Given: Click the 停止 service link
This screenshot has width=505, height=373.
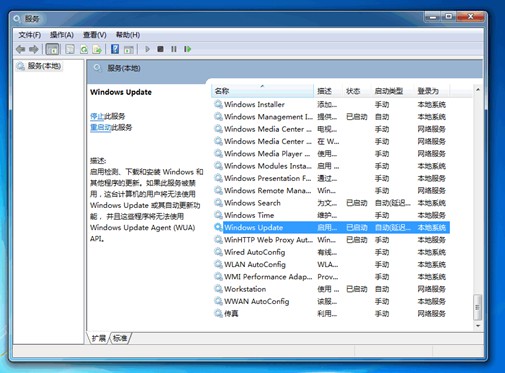Looking at the screenshot, I should pyautogui.click(x=97, y=116).
